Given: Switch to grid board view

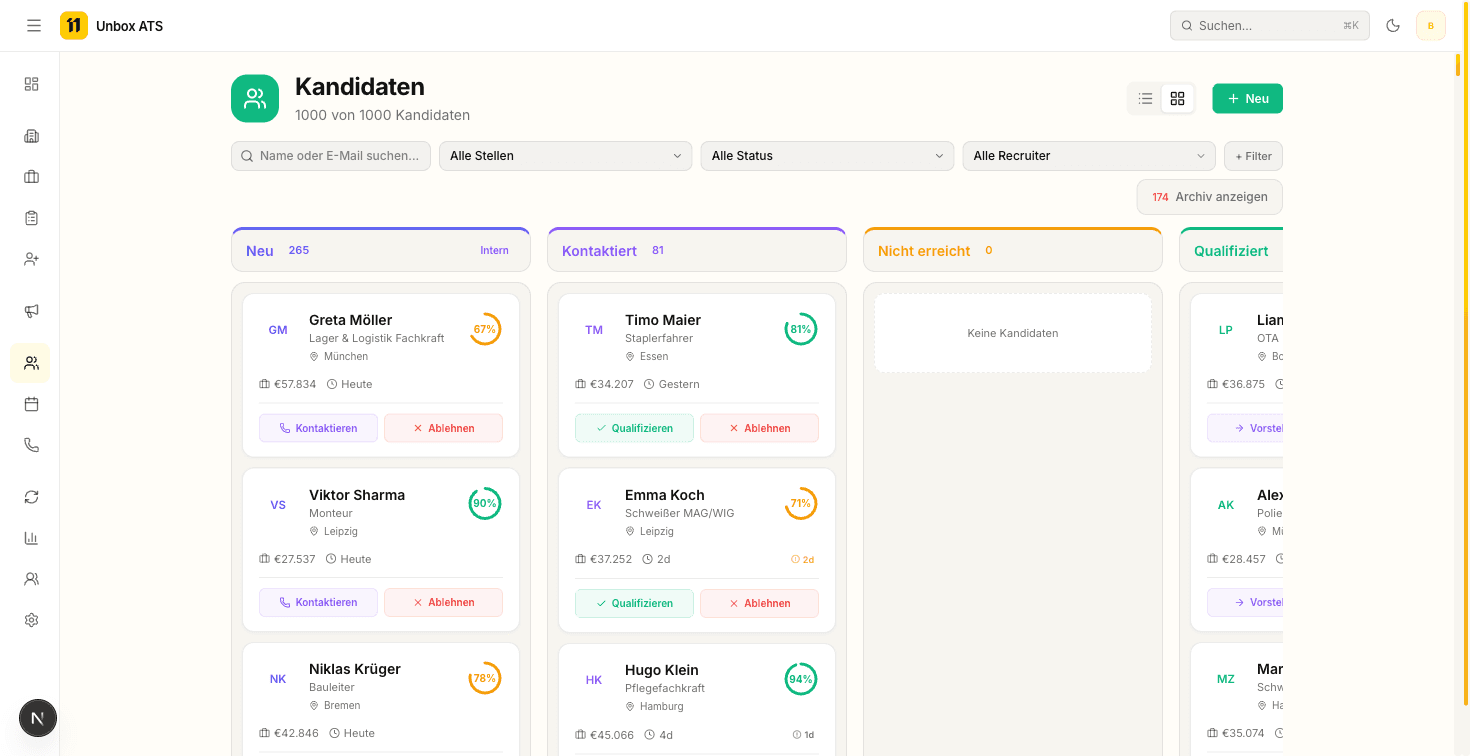Looking at the screenshot, I should coord(1177,99).
